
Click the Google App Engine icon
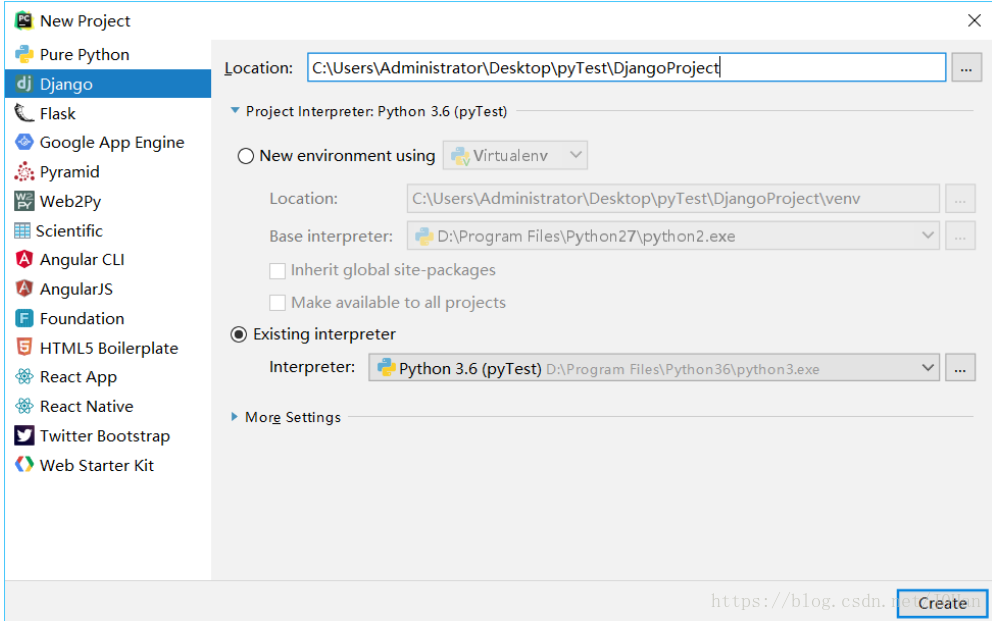tap(24, 142)
